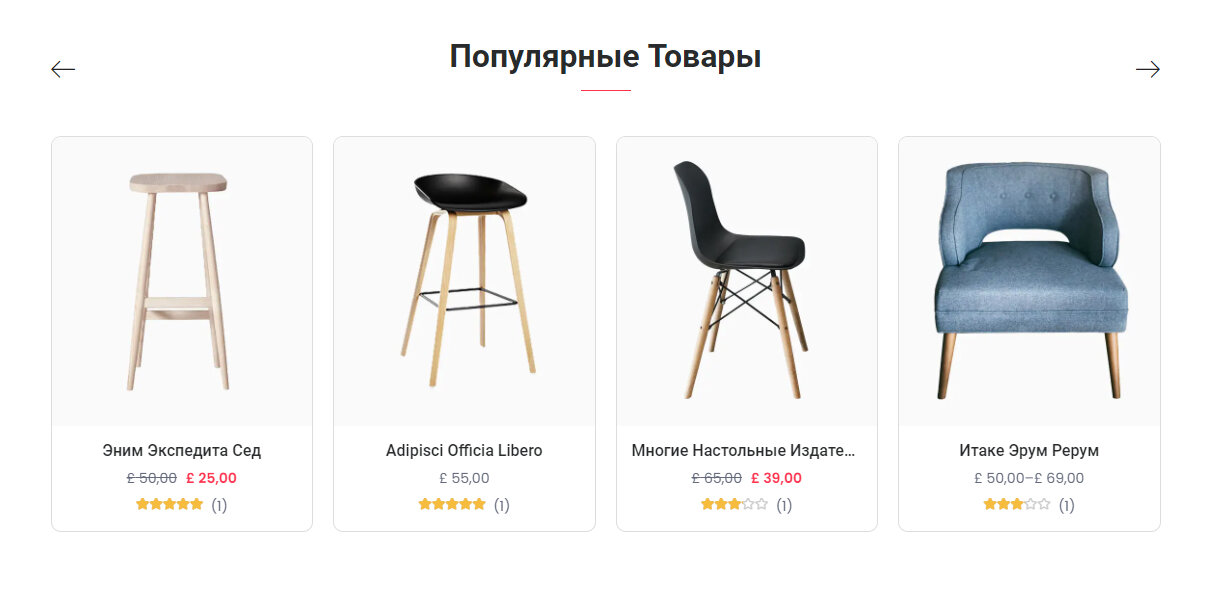The width and height of the screenshot is (1227, 599).
Task: Click the star rating under Эним Экспедита Сед
Action: [169, 504]
